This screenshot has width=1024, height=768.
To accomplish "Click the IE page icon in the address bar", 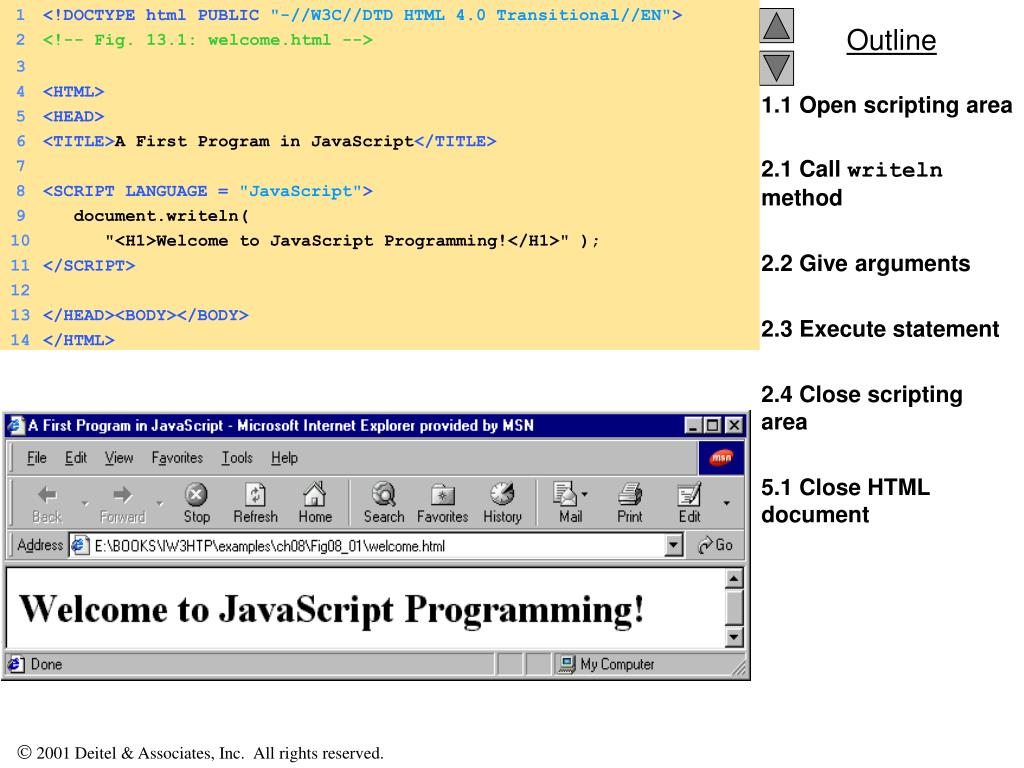I will tap(79, 545).
